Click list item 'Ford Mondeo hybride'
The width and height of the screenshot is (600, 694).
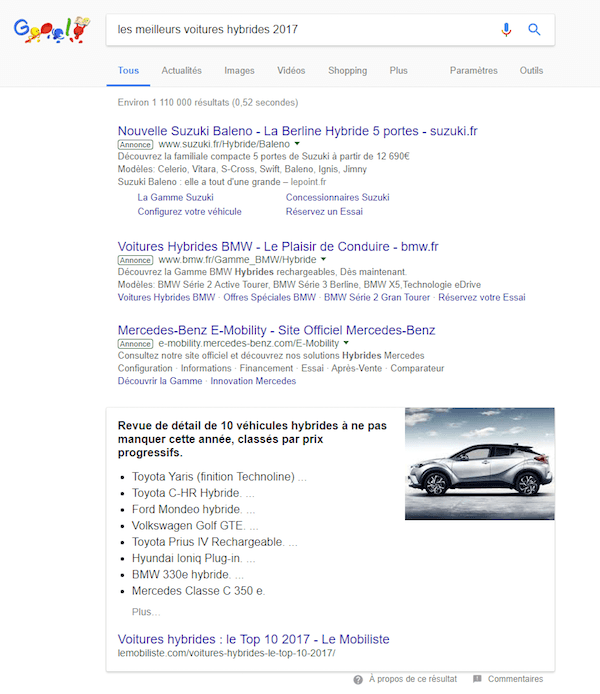pyautogui.click(x=187, y=509)
